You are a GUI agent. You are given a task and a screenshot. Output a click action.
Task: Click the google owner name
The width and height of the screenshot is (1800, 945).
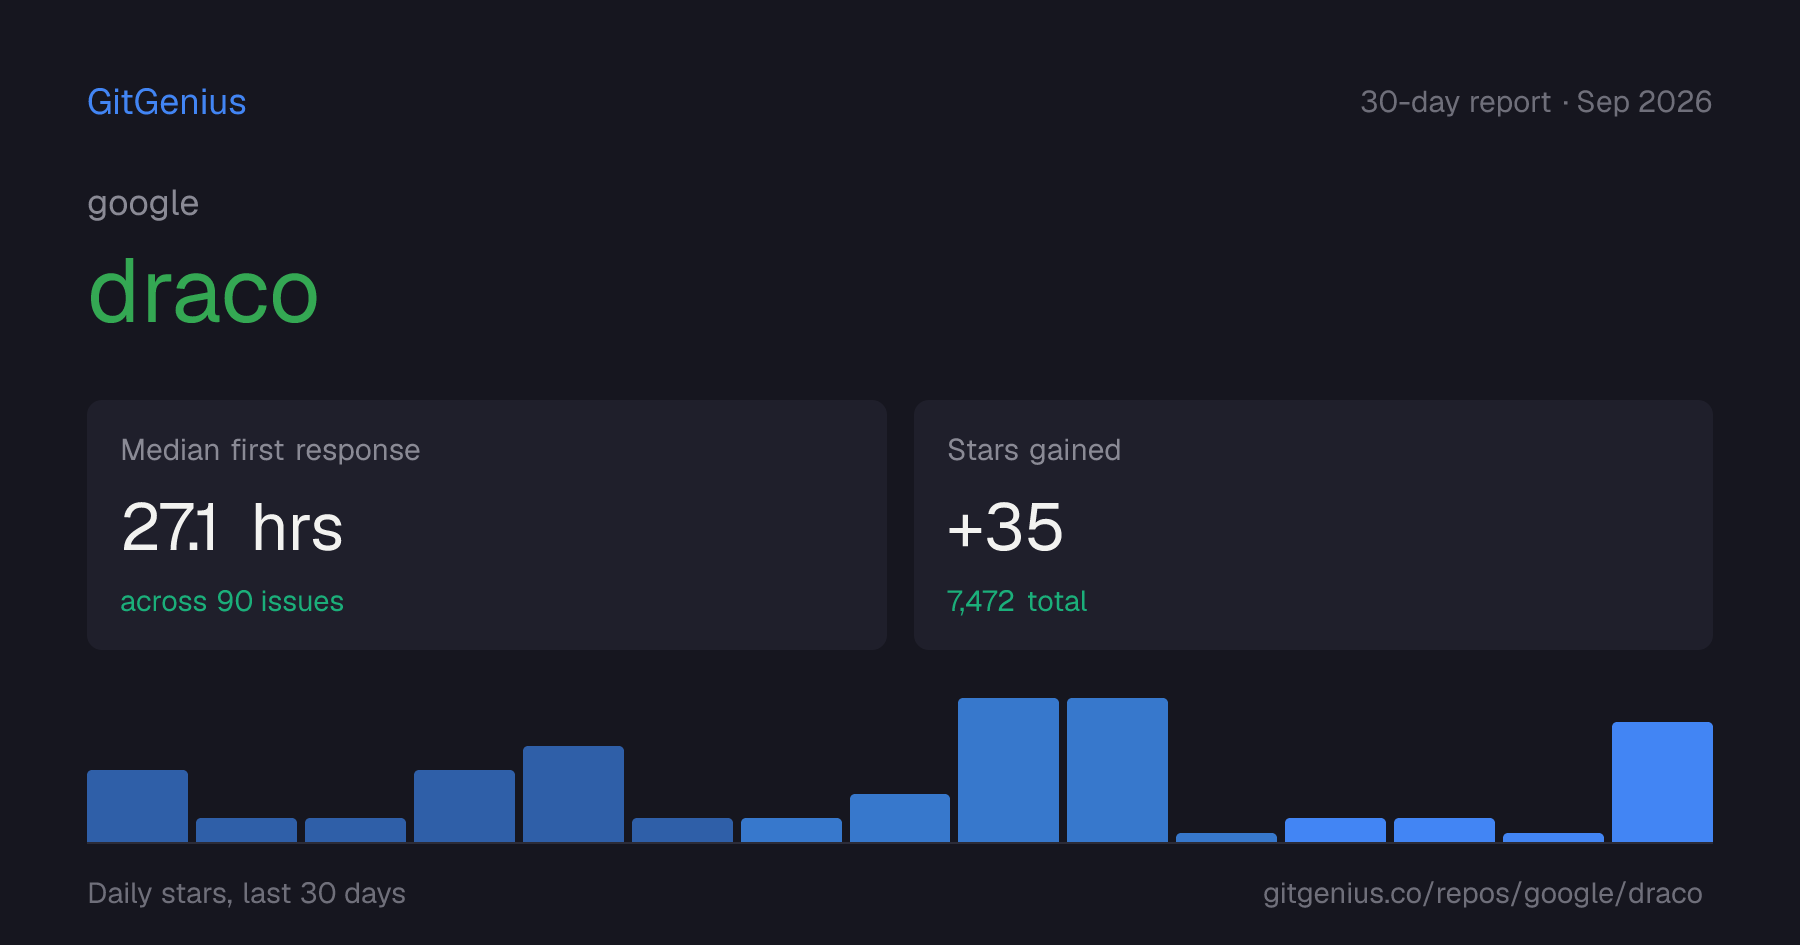click(x=143, y=204)
